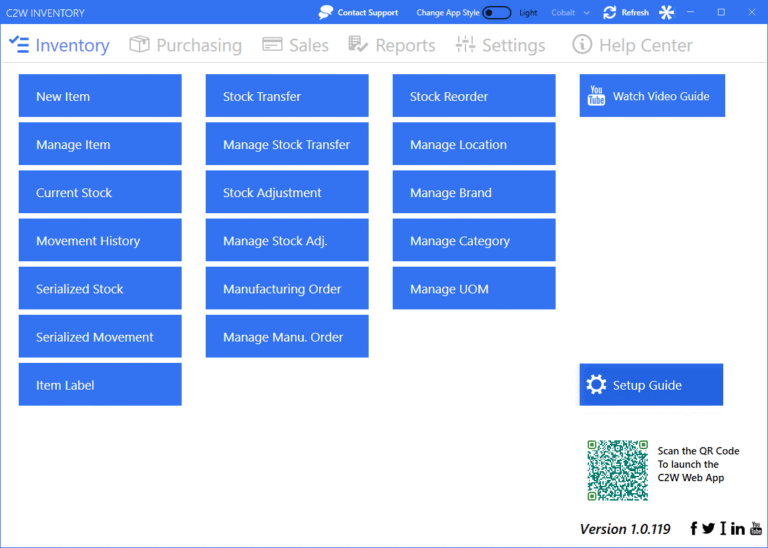Click the asterisk icon in title bar
The height and width of the screenshot is (548, 768).
[x=666, y=13]
